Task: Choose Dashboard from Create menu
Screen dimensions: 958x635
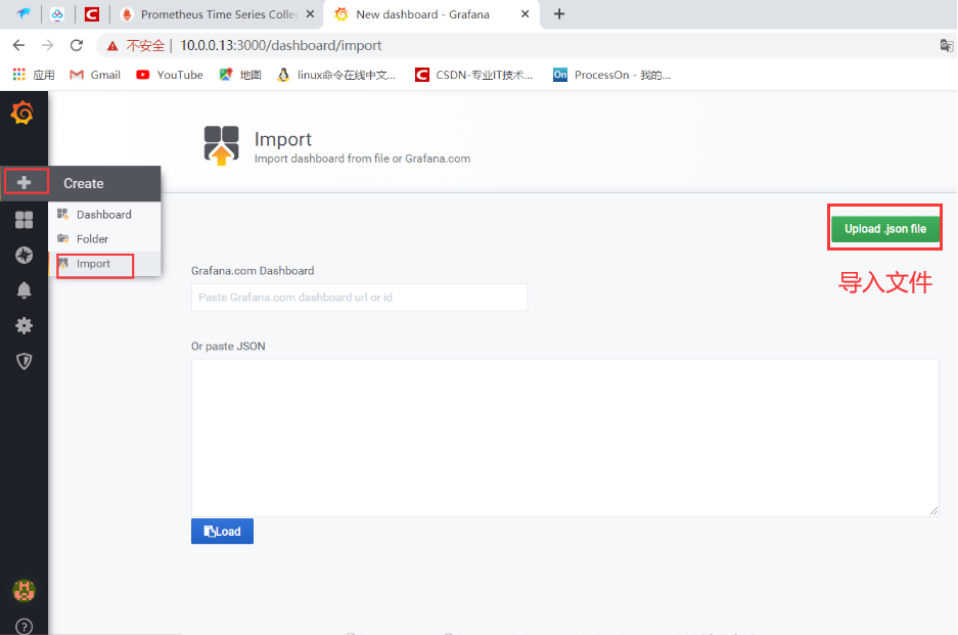Action: [x=104, y=215]
